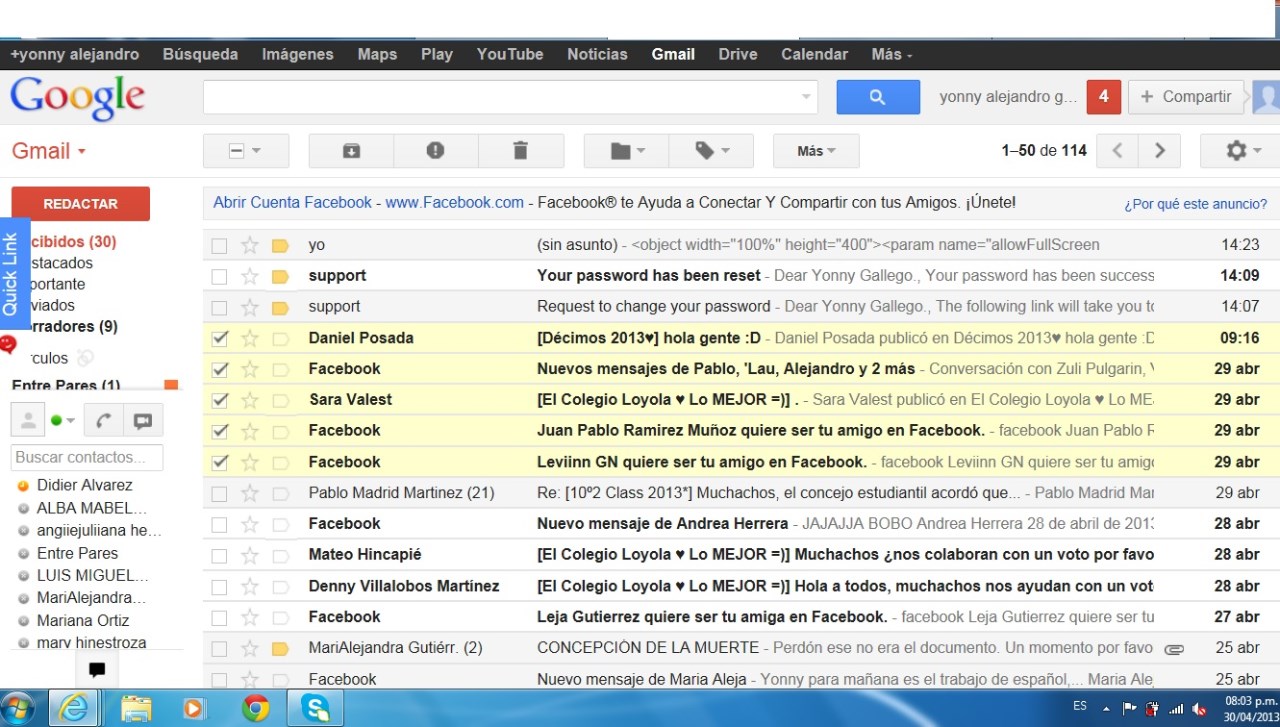
Task: Open Internet Explorer from taskbar
Action: click(74, 709)
